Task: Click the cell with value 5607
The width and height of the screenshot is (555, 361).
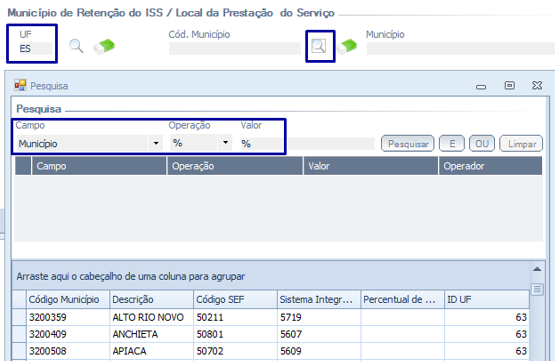Action: pos(319,334)
